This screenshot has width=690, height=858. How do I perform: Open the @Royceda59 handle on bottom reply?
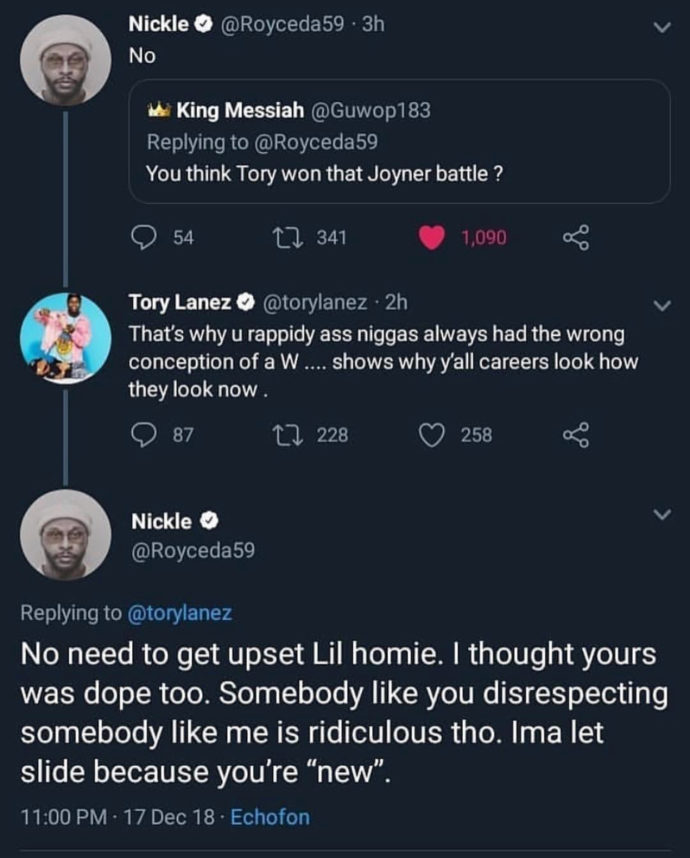193,550
